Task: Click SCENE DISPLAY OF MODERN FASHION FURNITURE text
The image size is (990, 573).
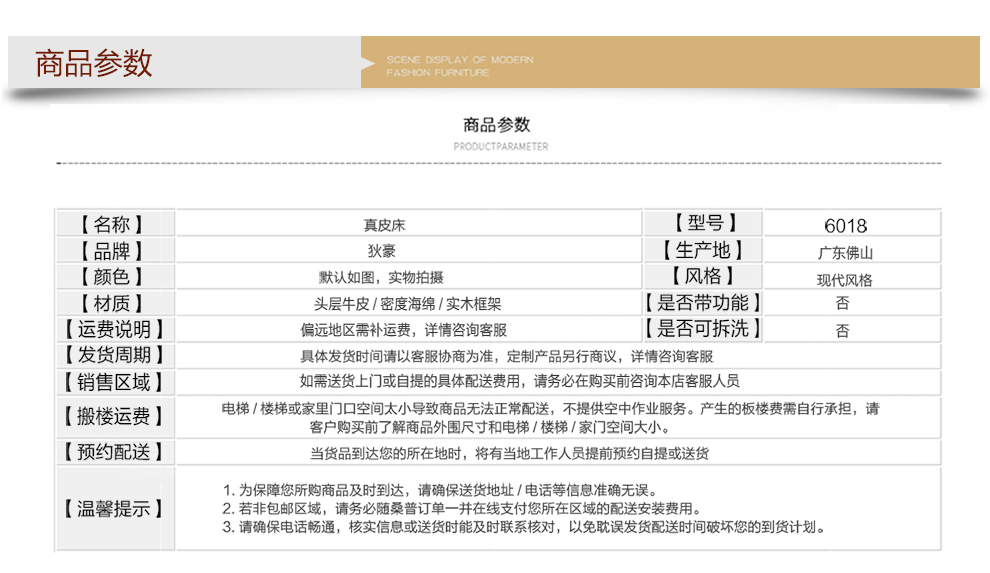Action: [x=460, y=66]
